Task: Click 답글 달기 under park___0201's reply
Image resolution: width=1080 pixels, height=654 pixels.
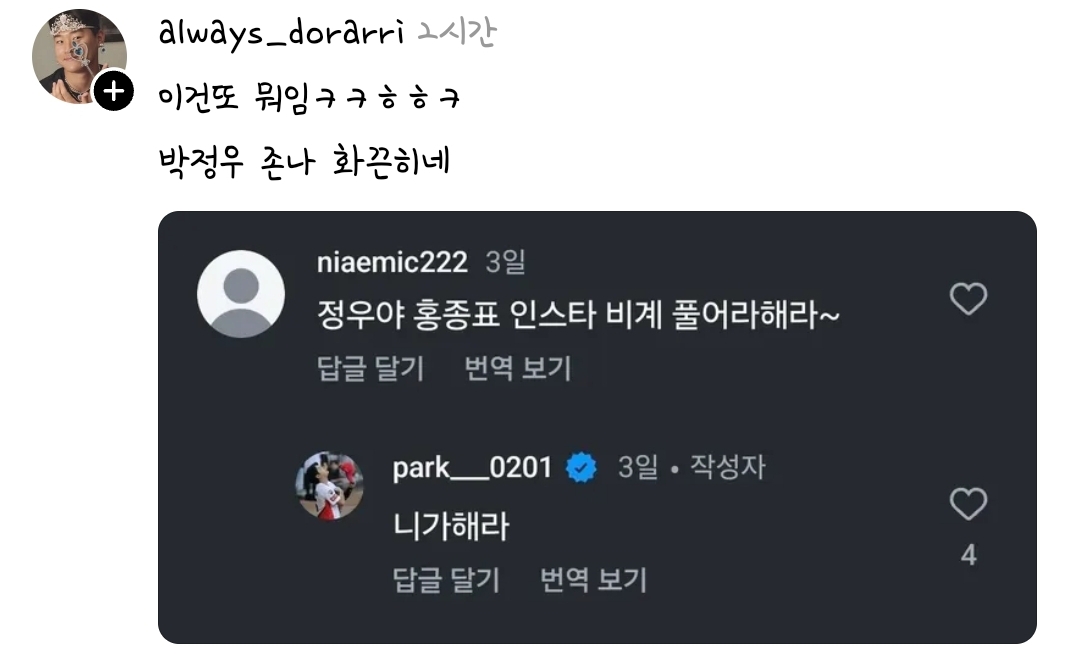Action: coord(446,580)
